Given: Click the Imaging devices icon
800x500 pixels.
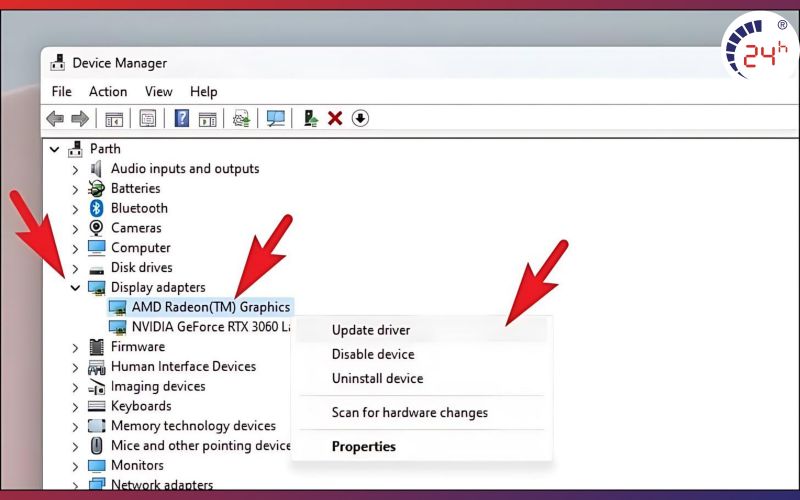Looking at the screenshot, I should [96, 387].
